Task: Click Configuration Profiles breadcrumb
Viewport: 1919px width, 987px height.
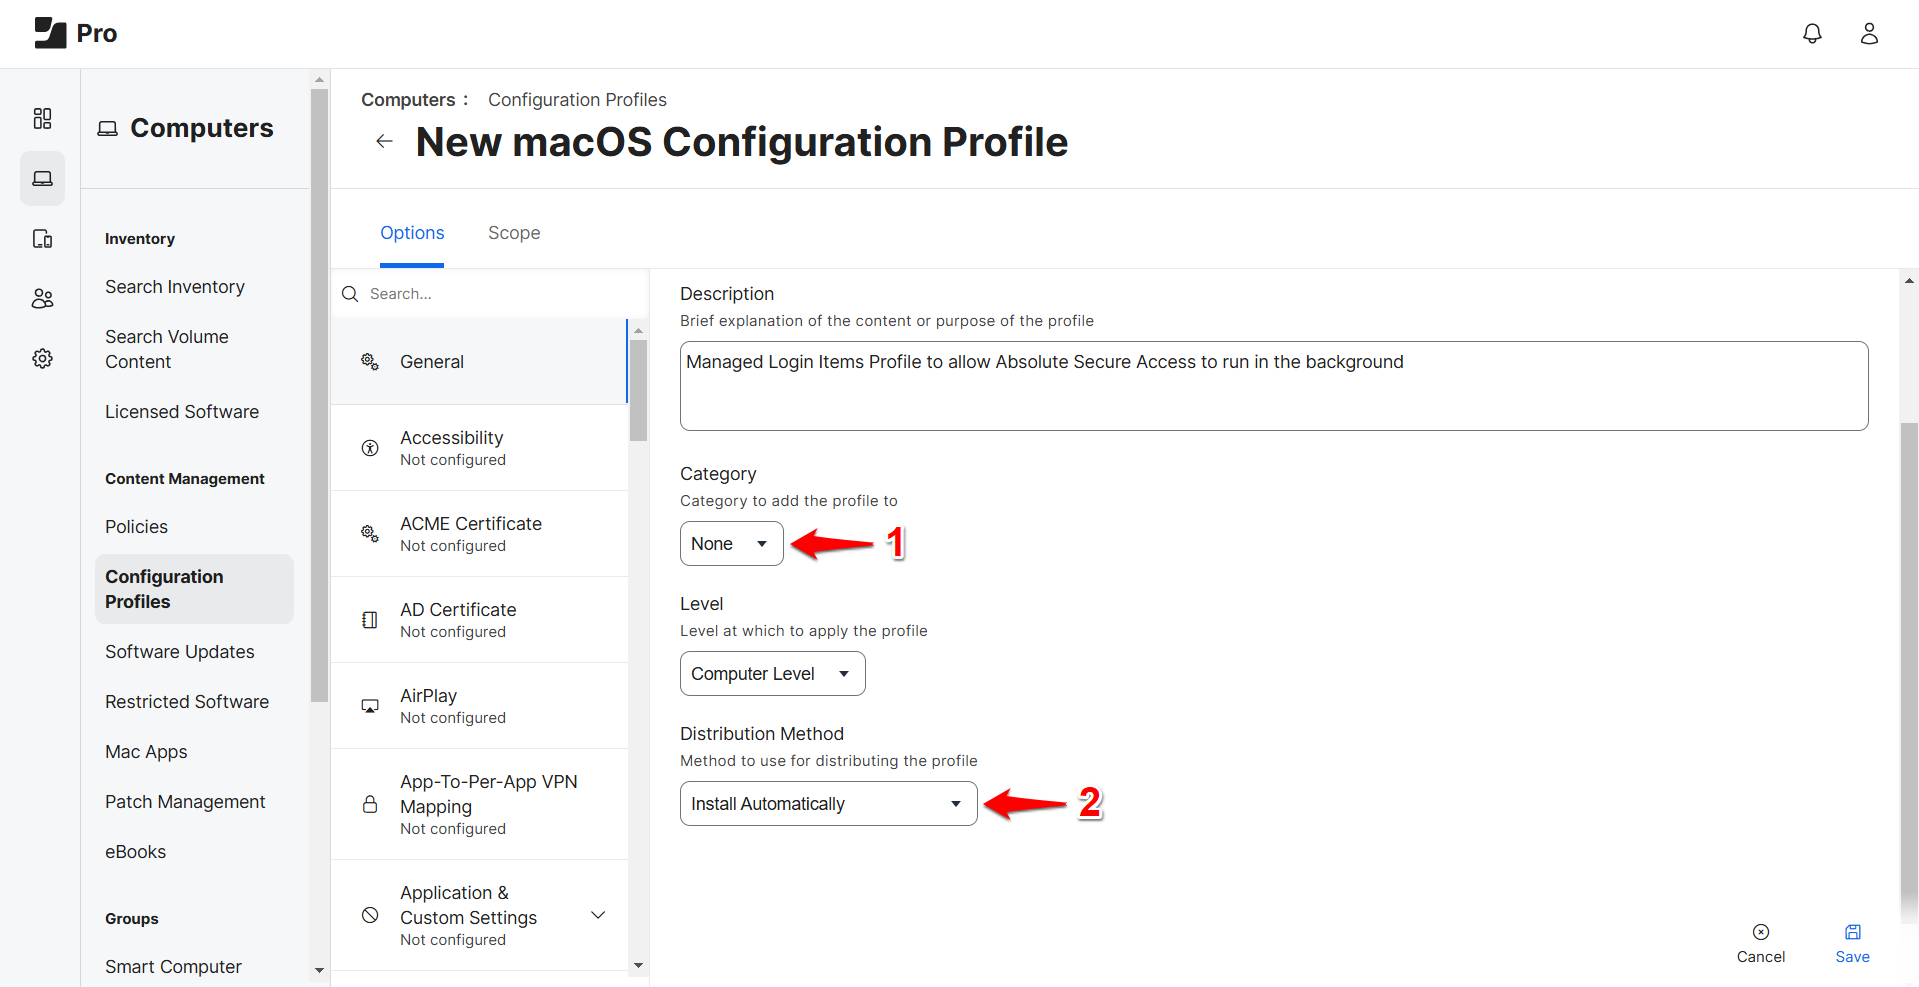Action: tap(577, 100)
